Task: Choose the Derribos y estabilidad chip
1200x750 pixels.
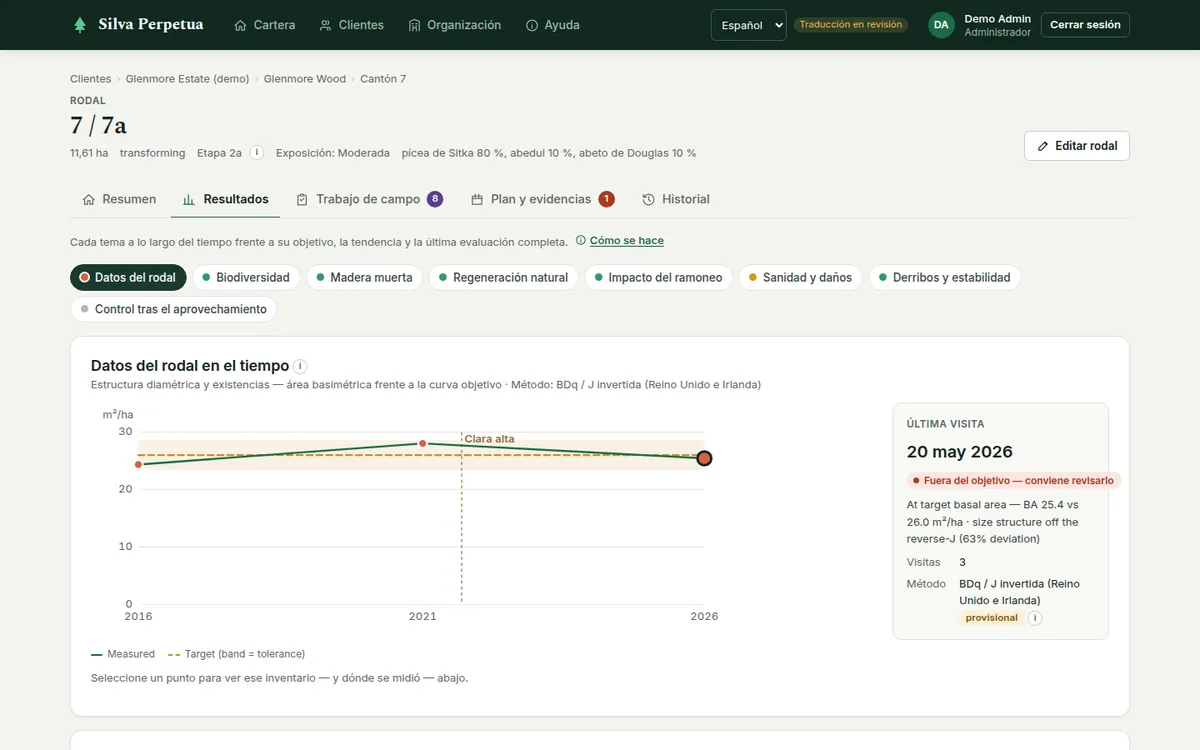Action: [944, 278]
